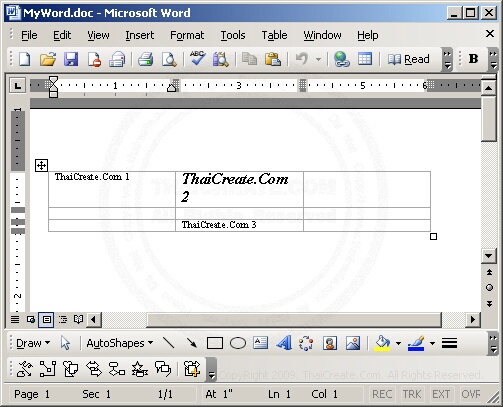Undo the last action

coord(302,60)
